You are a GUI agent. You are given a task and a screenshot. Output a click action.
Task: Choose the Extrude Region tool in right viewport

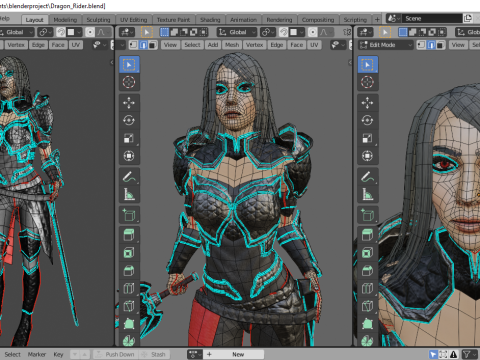[367, 235]
